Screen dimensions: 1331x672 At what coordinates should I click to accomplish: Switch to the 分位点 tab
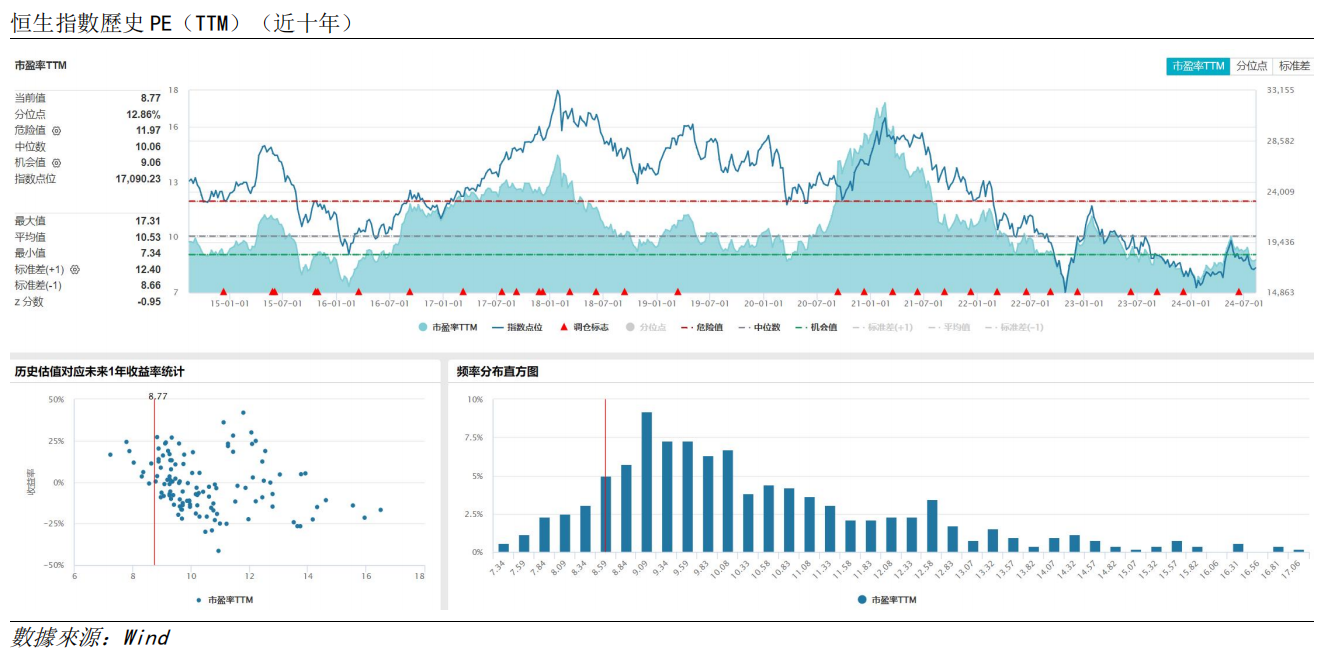pyautogui.click(x=1251, y=66)
